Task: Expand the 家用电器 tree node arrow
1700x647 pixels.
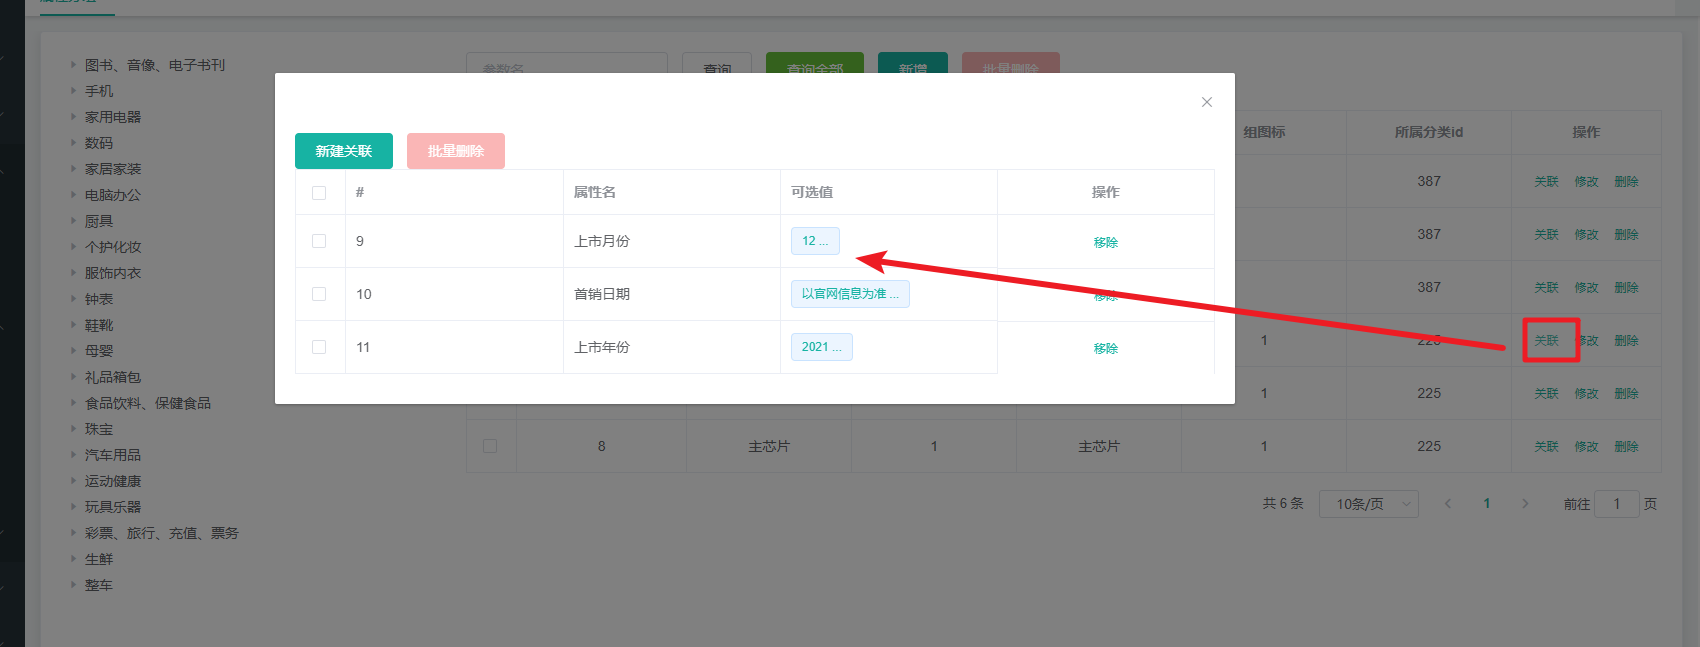Action: pyautogui.click(x=73, y=117)
